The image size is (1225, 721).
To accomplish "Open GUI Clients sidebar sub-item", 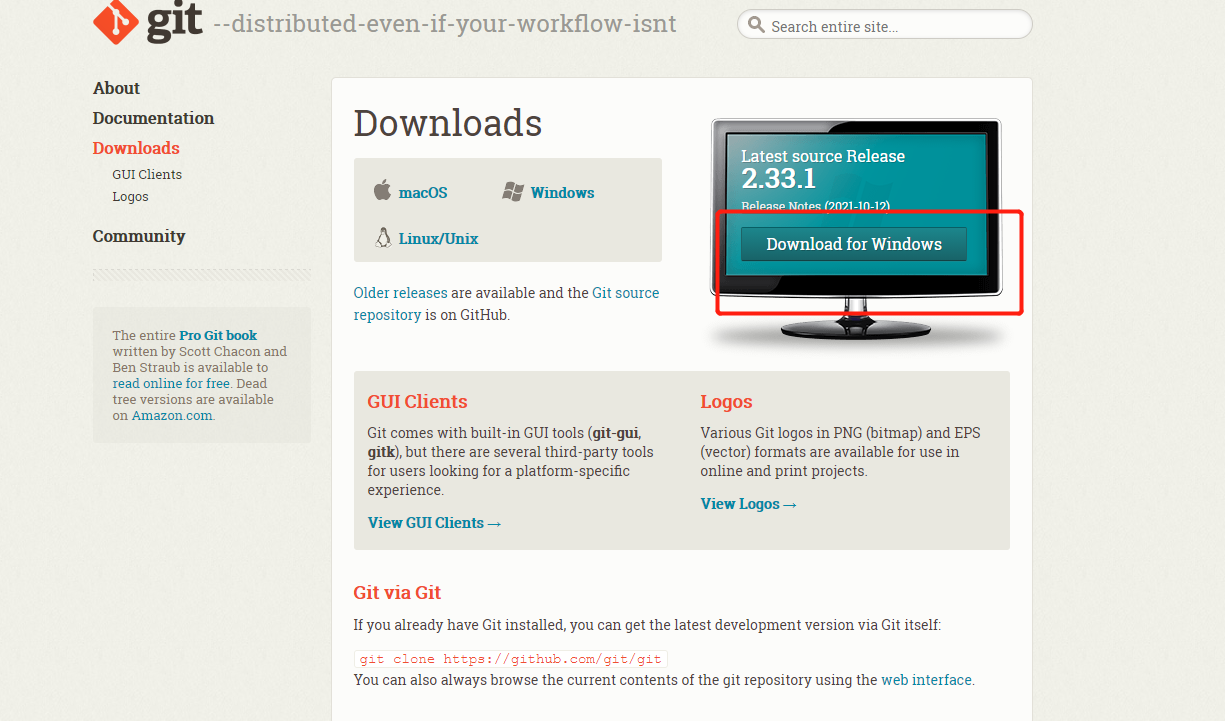I will [x=147, y=174].
